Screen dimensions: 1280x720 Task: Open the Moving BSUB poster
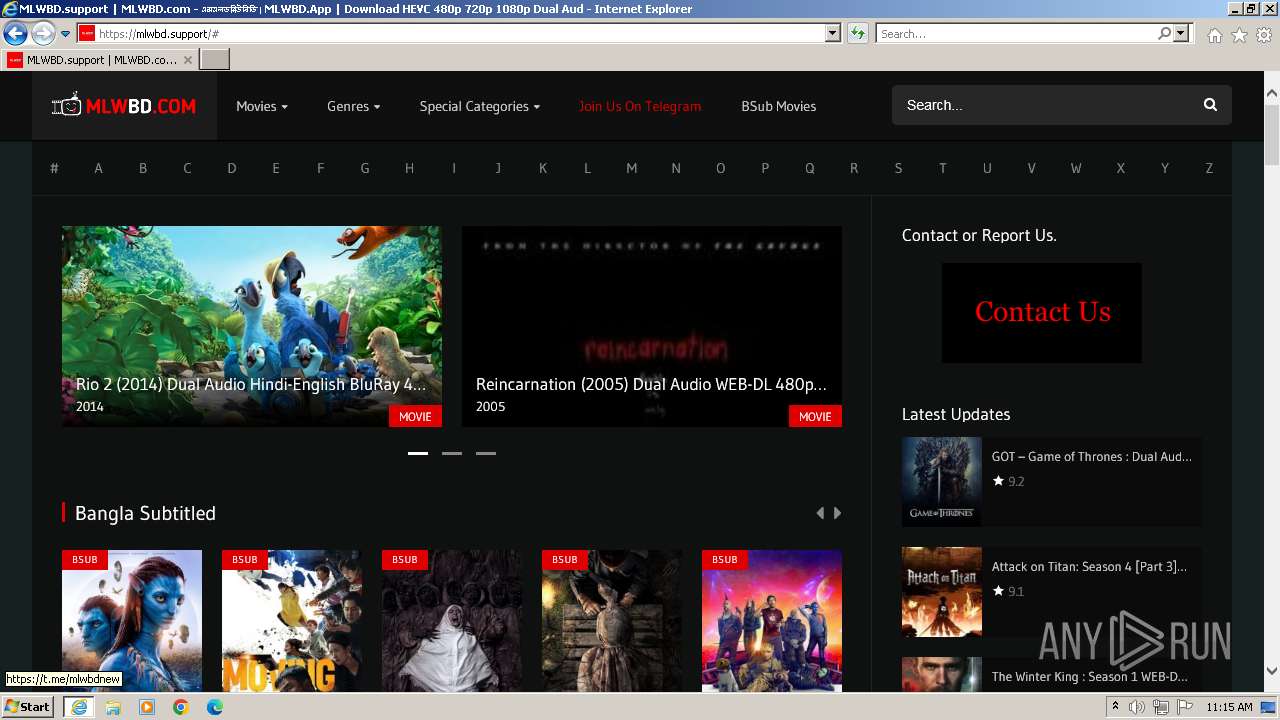[292, 620]
